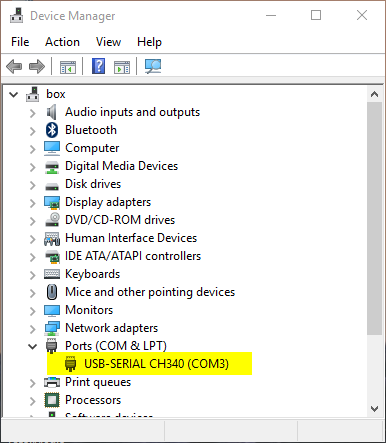This screenshot has width=386, height=443.
Task: Click the Show/Hide Action Pane toolbar icon
Action: pos(122,67)
